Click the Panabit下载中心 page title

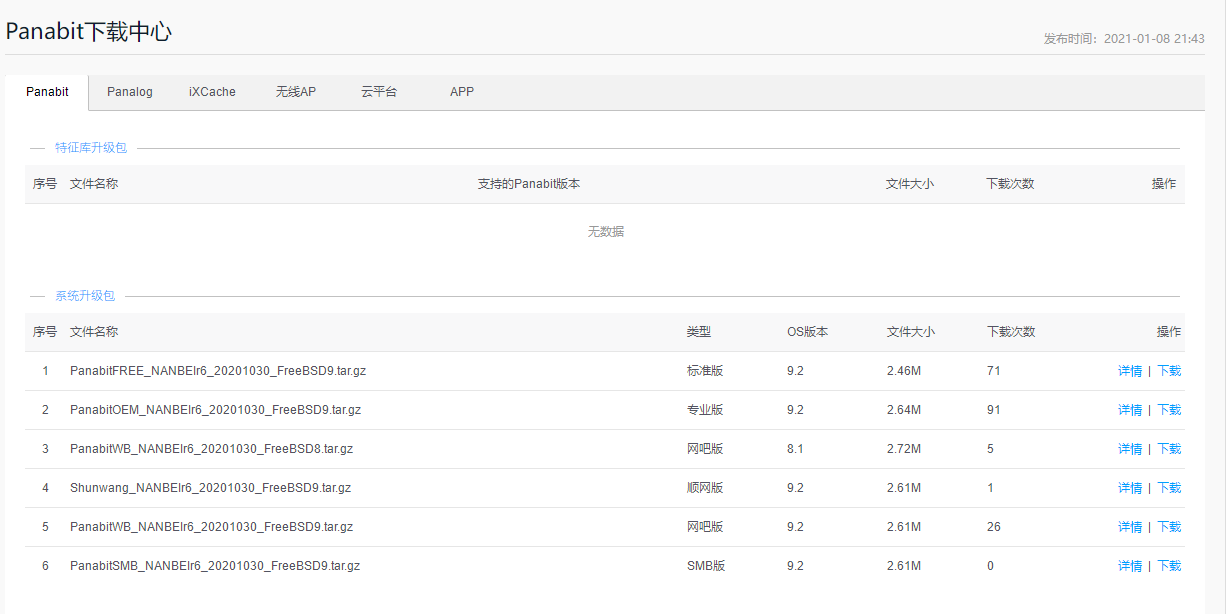coord(89,31)
